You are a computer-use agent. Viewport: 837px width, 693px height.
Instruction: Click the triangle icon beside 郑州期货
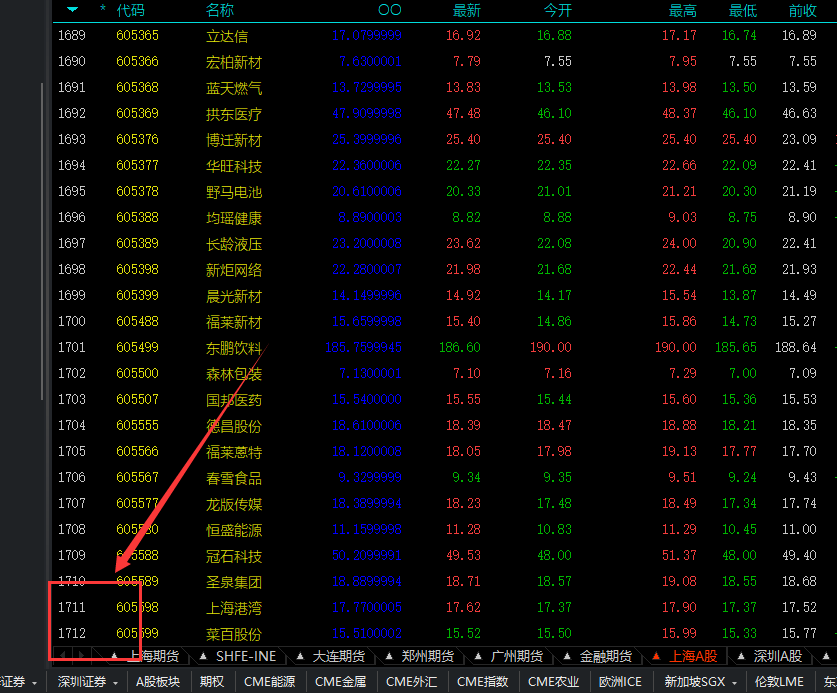(389, 656)
